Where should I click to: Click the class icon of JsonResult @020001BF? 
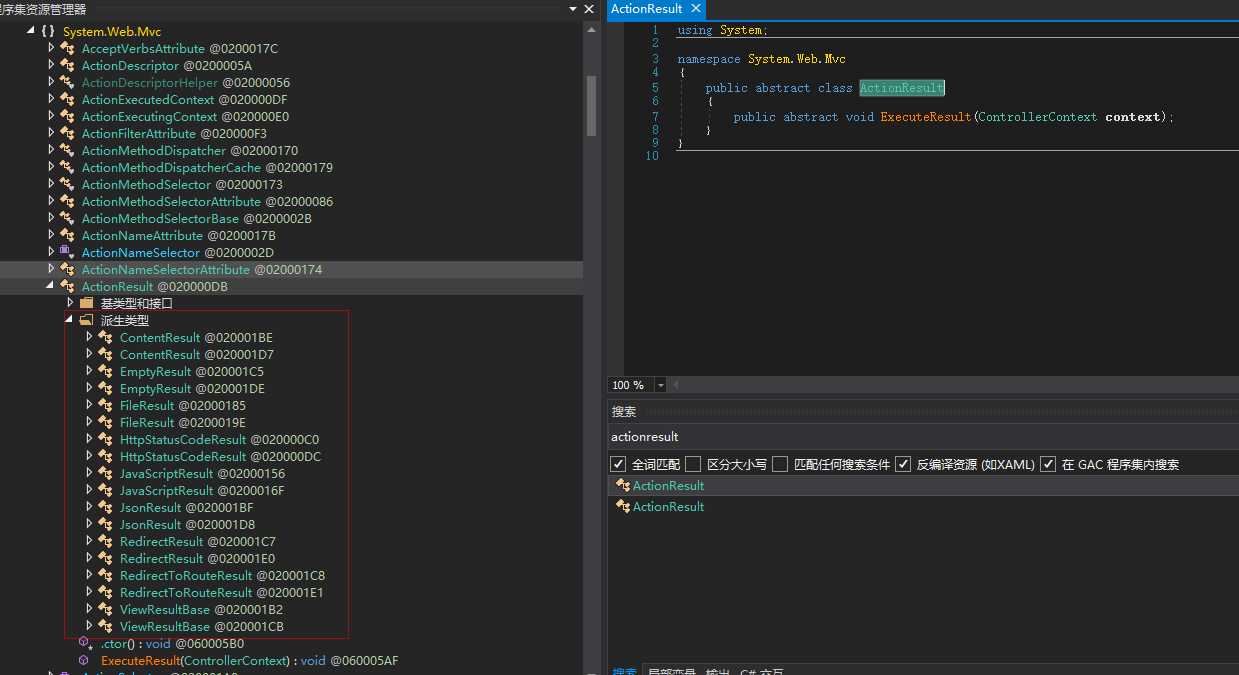105,508
